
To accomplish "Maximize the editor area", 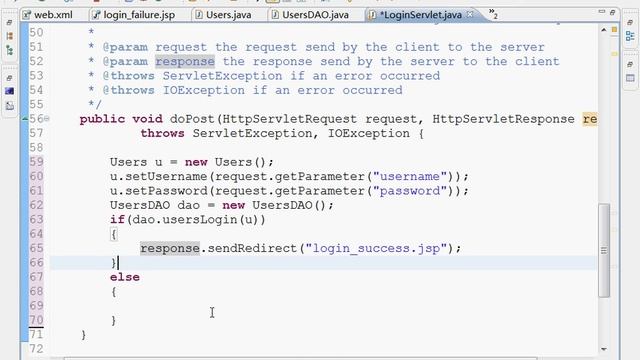I will [612, 13].
